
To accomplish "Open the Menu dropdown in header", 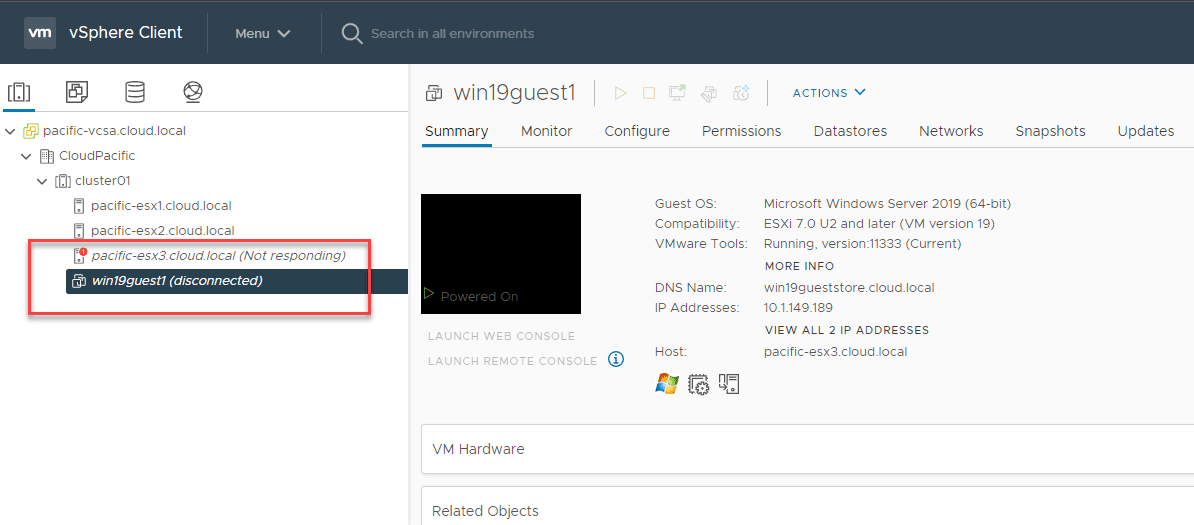I will coord(263,33).
